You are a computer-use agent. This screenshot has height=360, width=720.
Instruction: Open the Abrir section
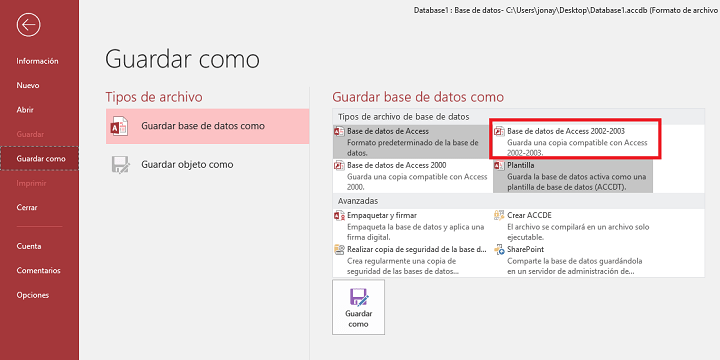point(25,110)
